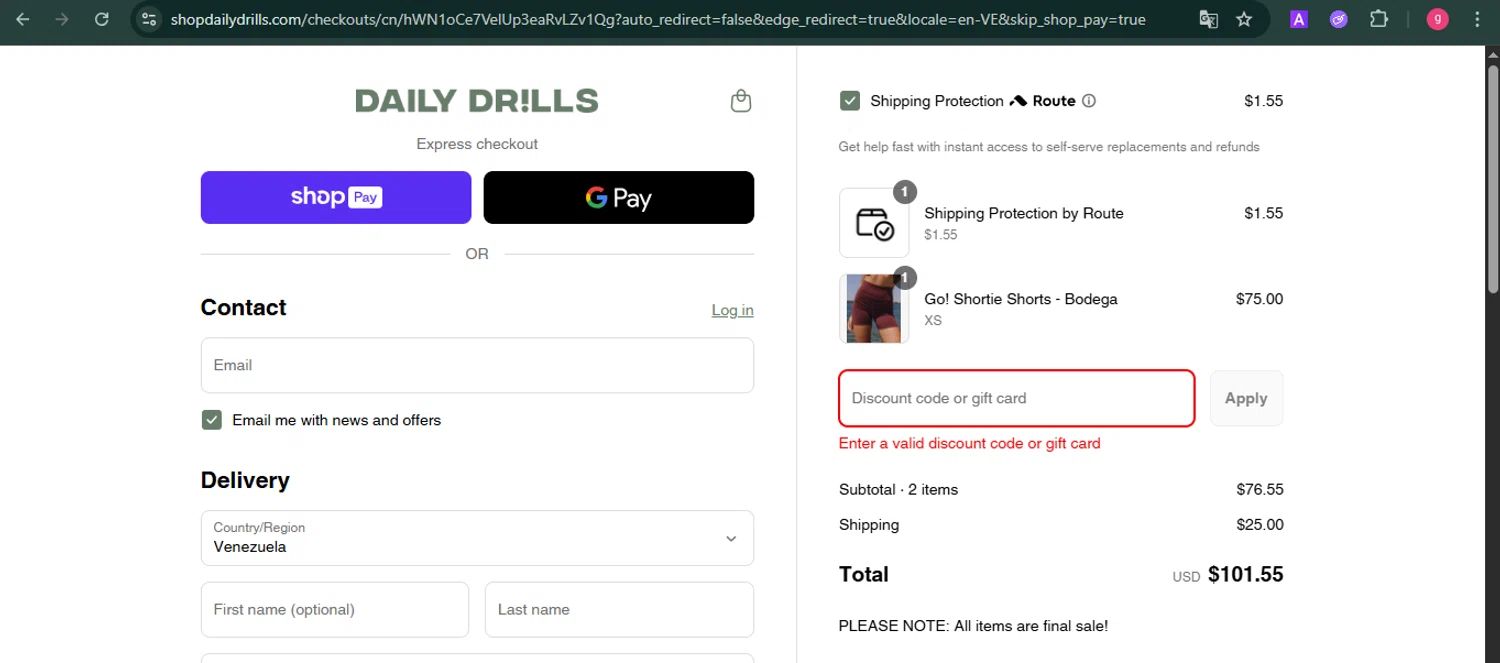Go back to the previous page

tap(22, 19)
